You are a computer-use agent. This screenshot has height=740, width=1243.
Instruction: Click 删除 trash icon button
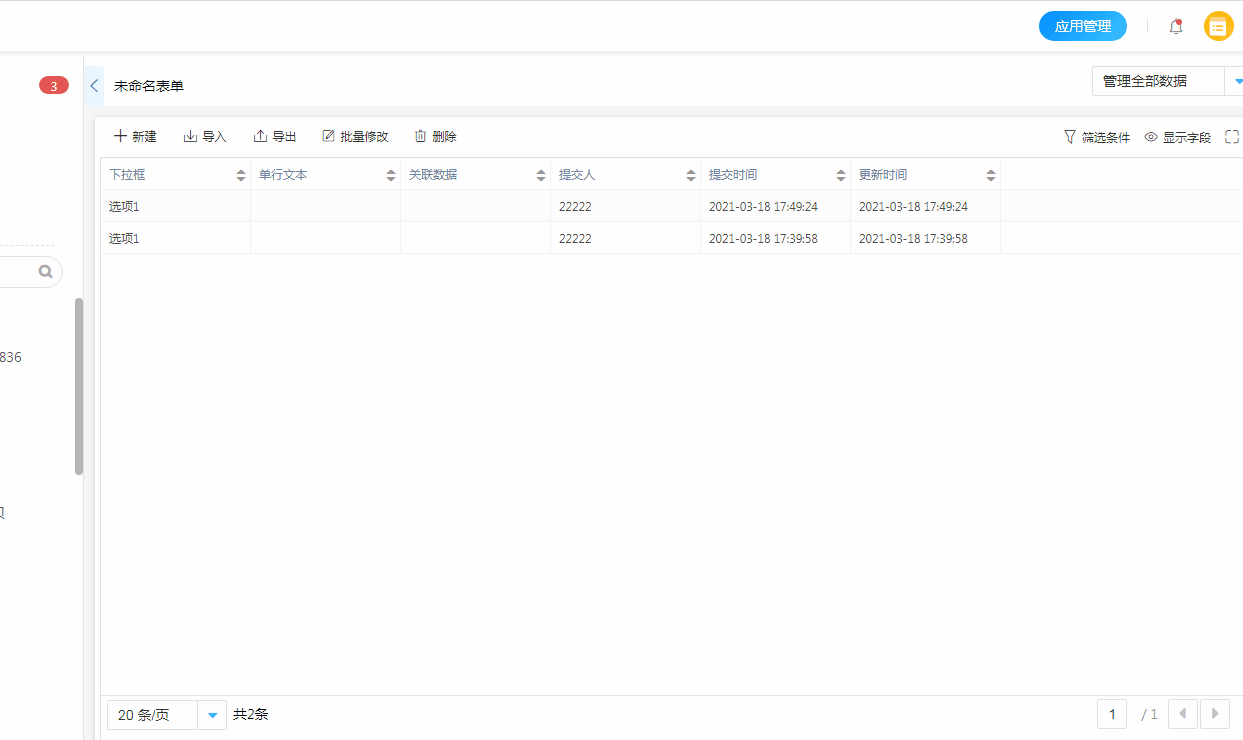(435, 137)
